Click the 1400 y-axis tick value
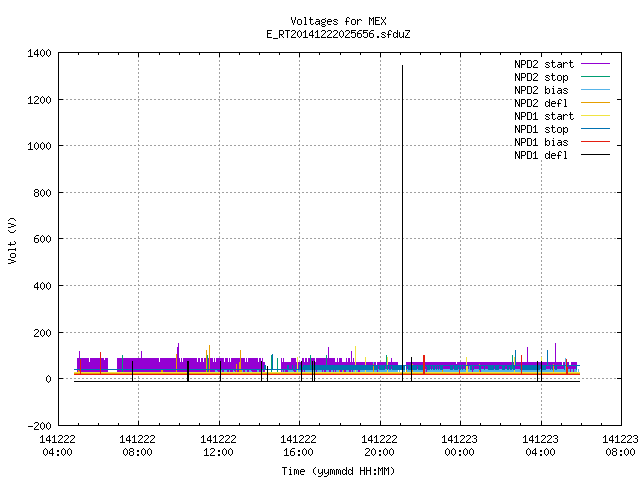The width and height of the screenshot is (640, 480). coord(39,53)
